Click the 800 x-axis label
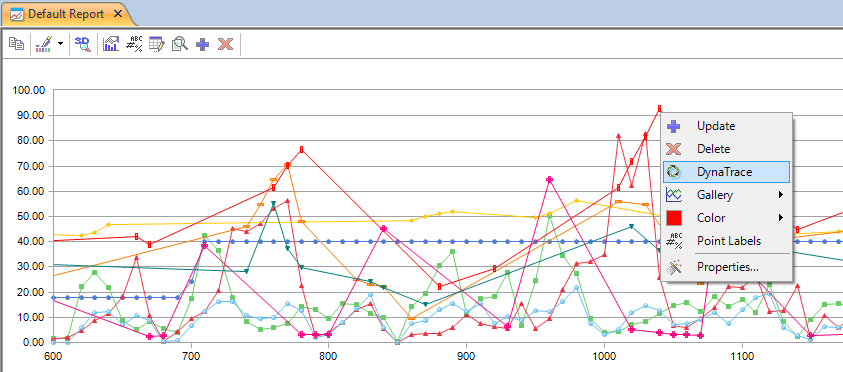The width and height of the screenshot is (843, 372). (327, 356)
